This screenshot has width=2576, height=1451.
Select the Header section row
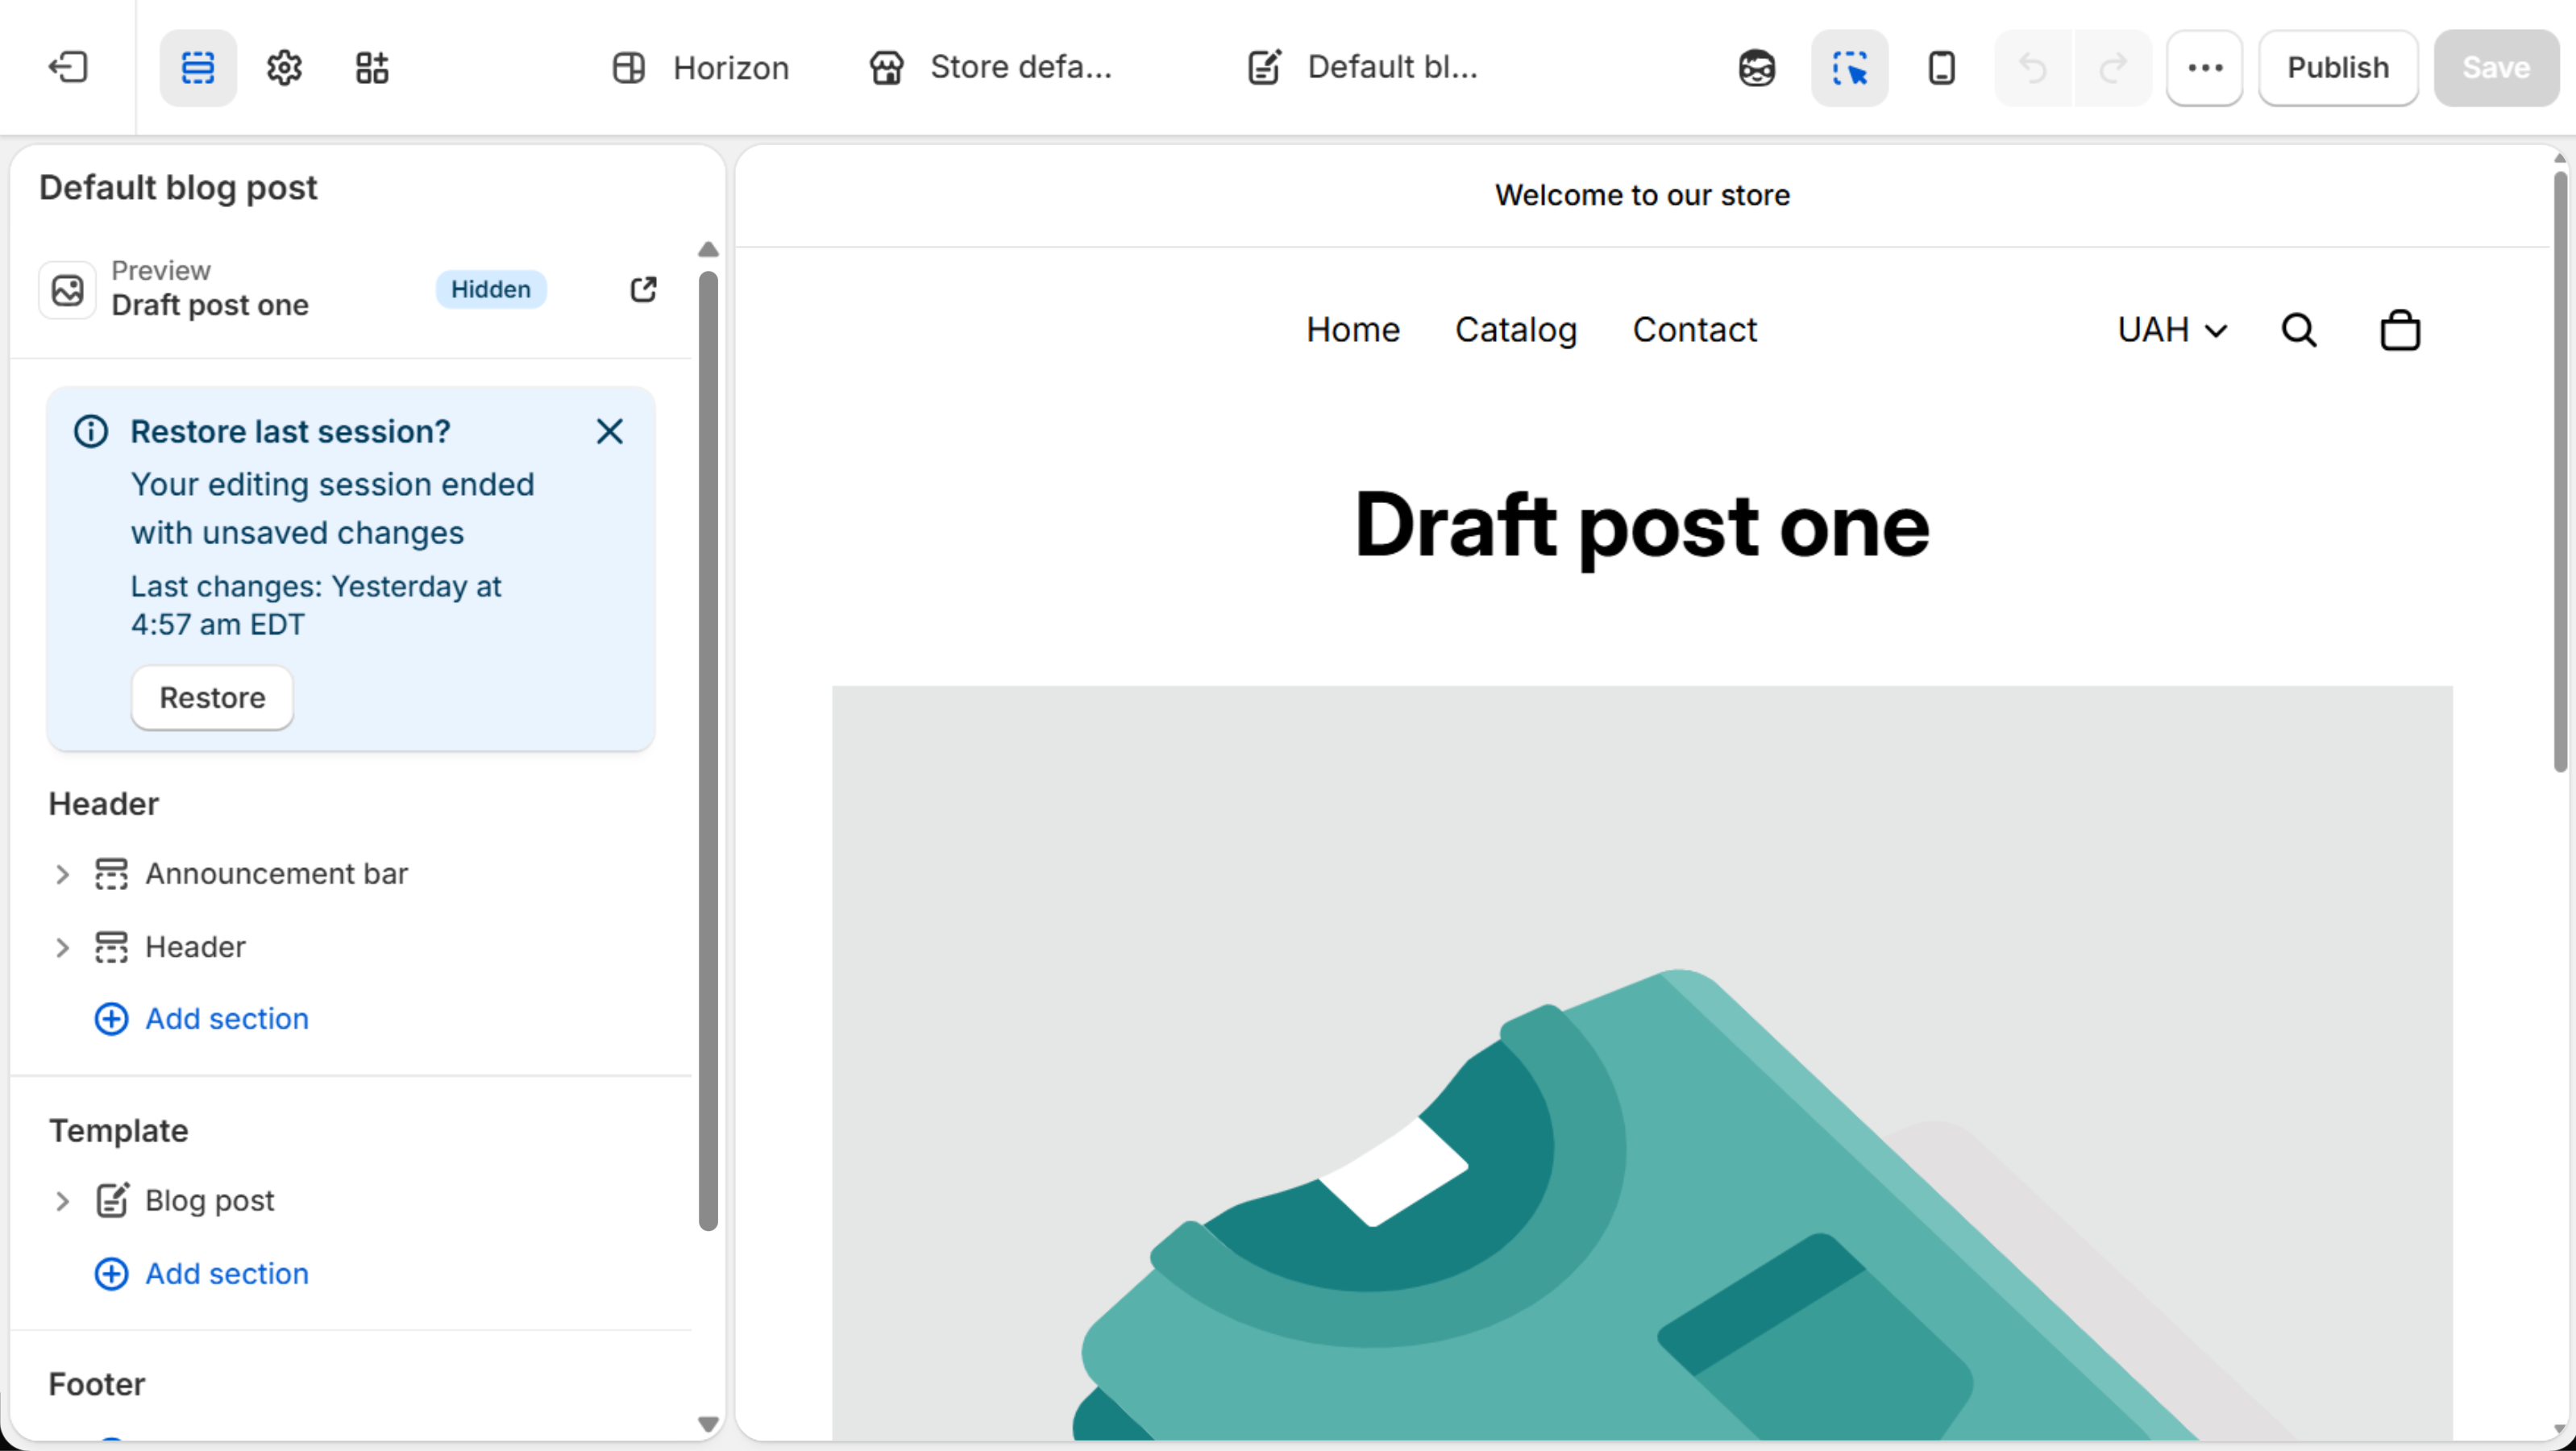pos(350,947)
